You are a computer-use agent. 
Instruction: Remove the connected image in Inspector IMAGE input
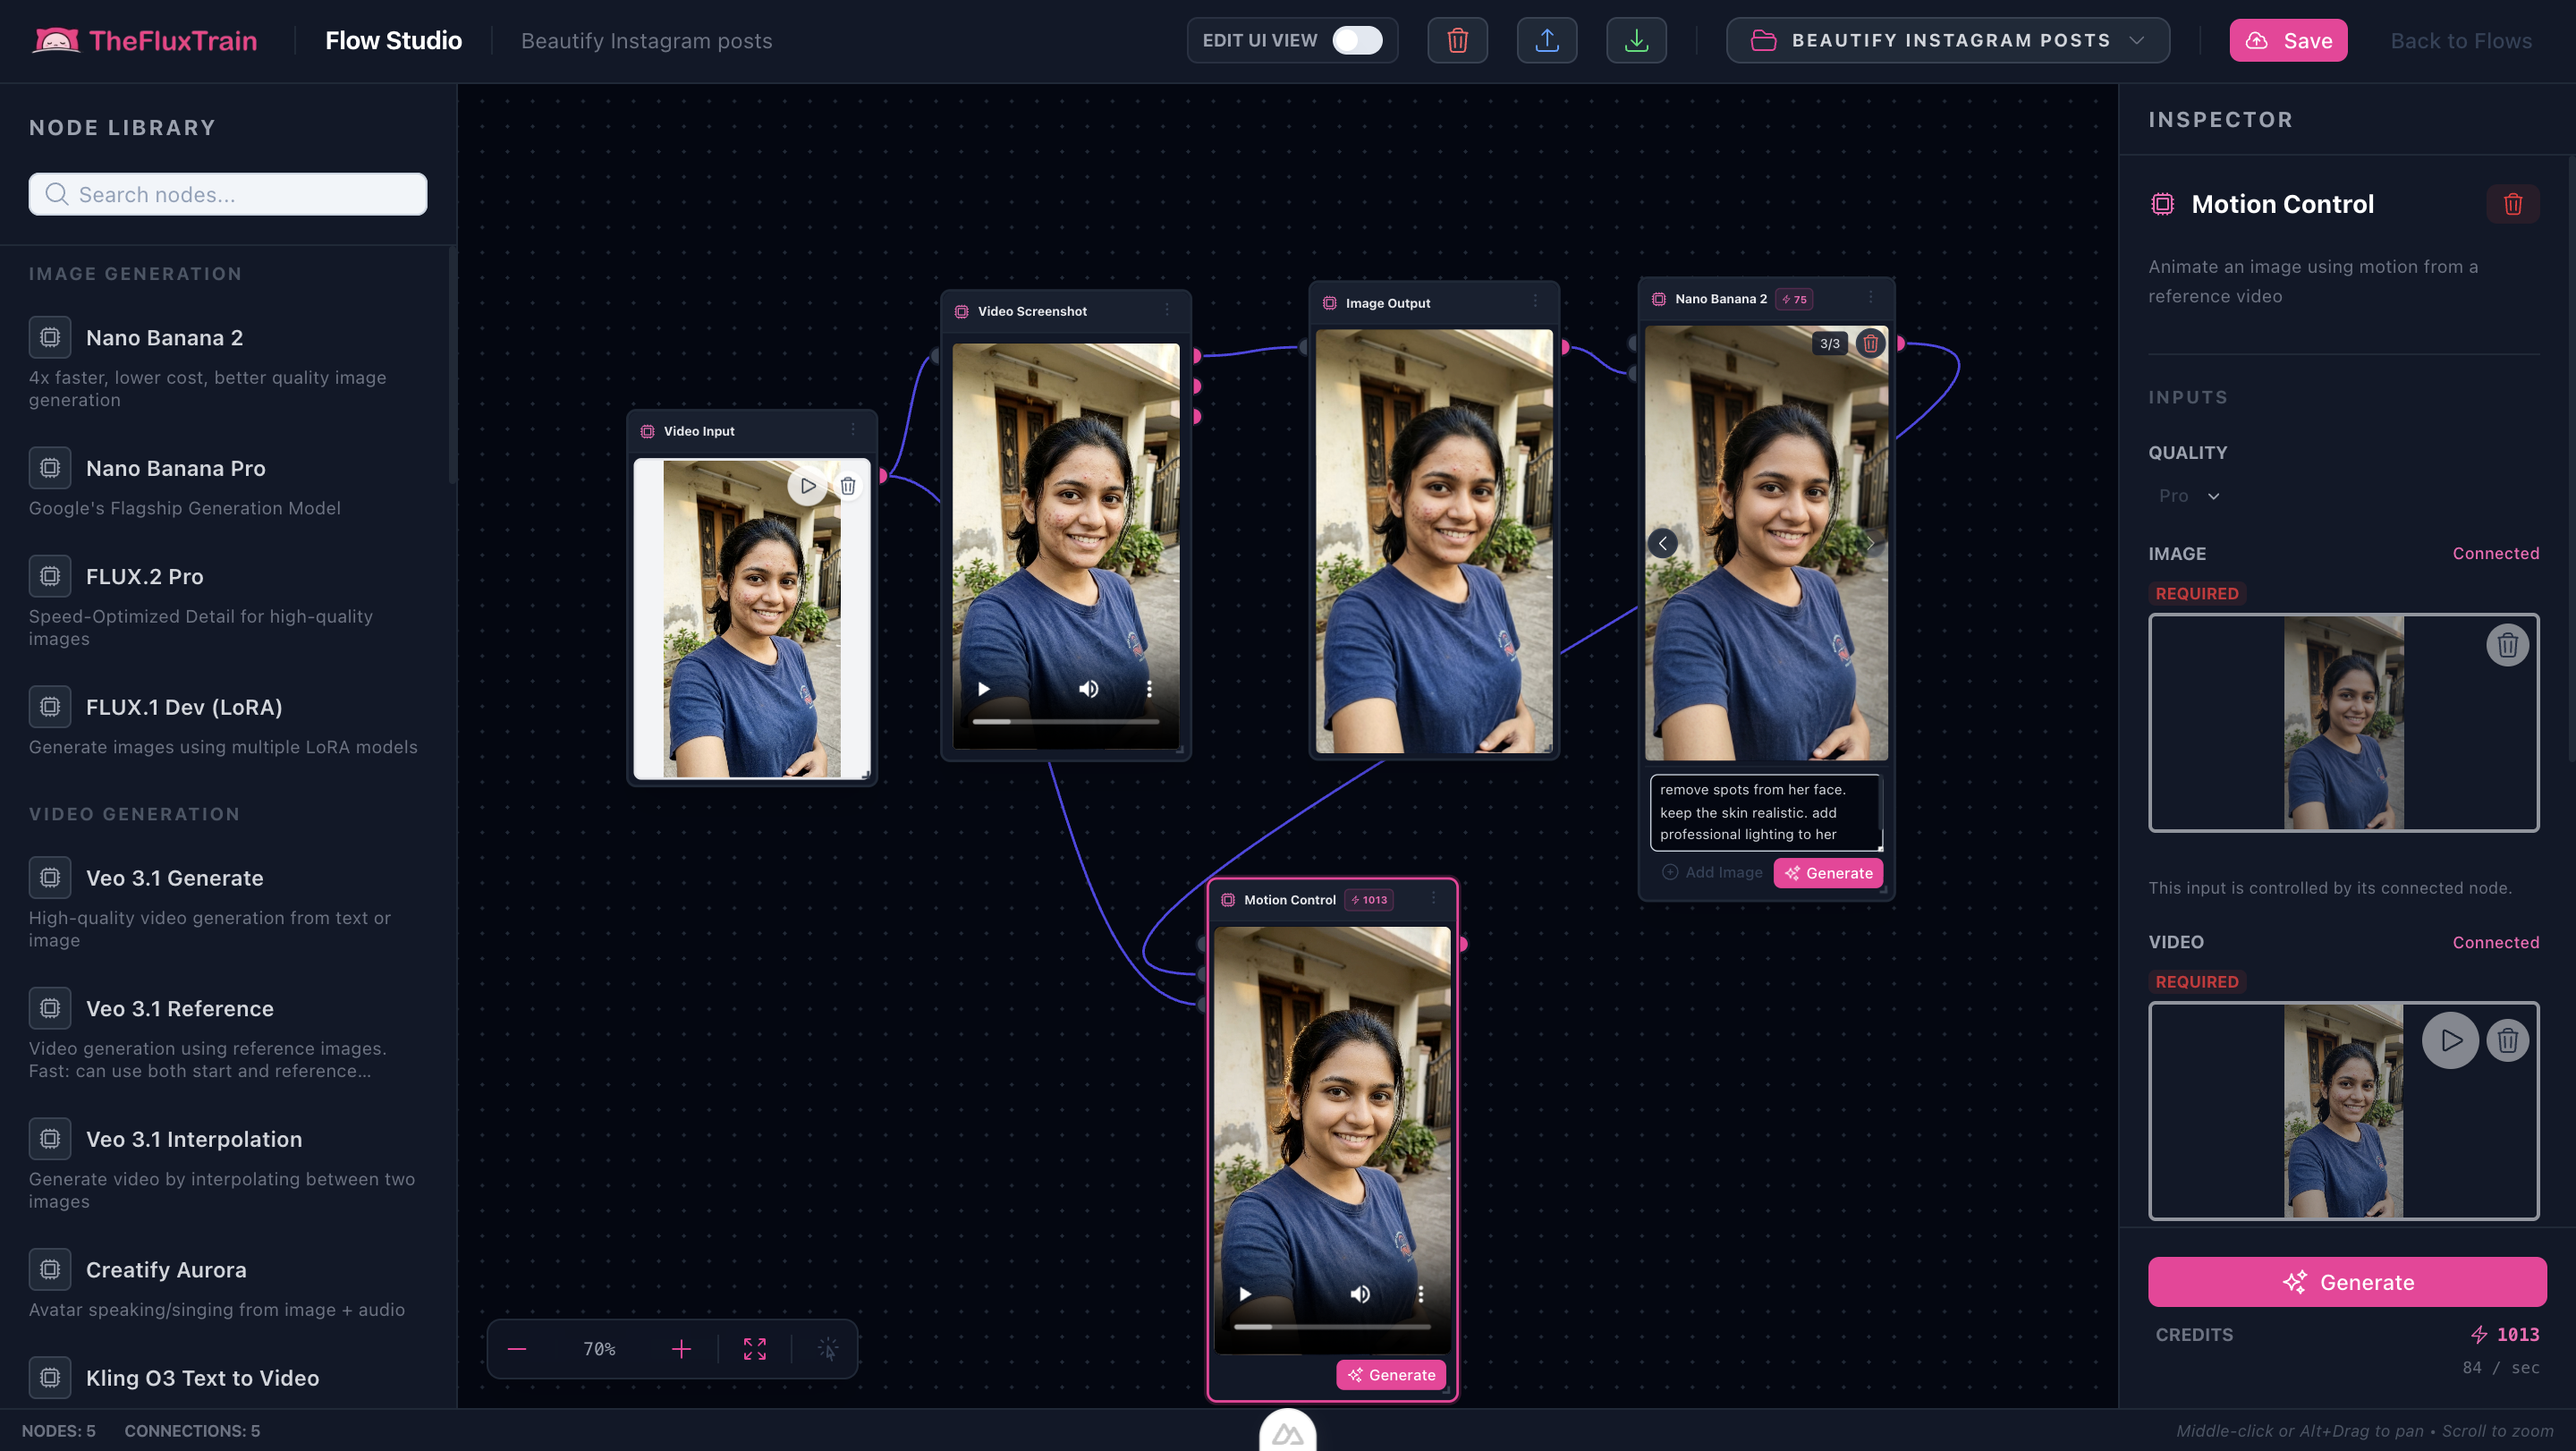(2507, 645)
